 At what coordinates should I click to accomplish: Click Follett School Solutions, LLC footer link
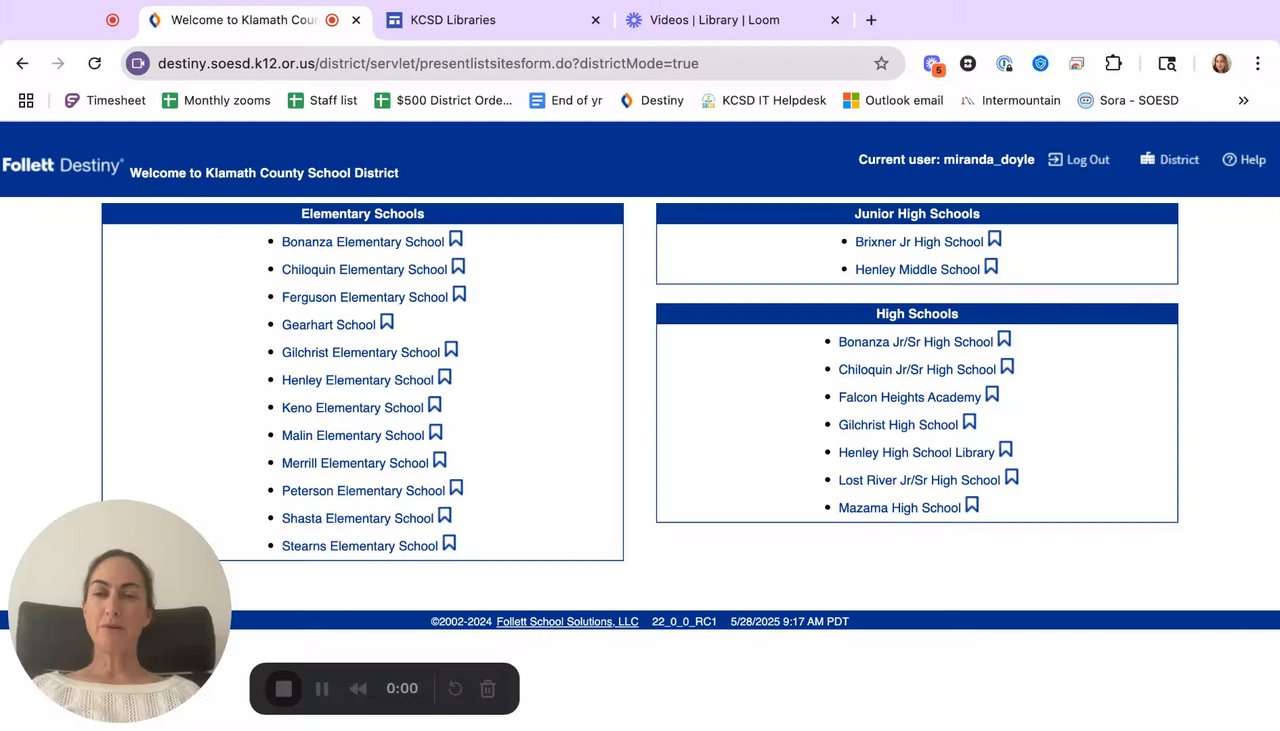point(567,622)
